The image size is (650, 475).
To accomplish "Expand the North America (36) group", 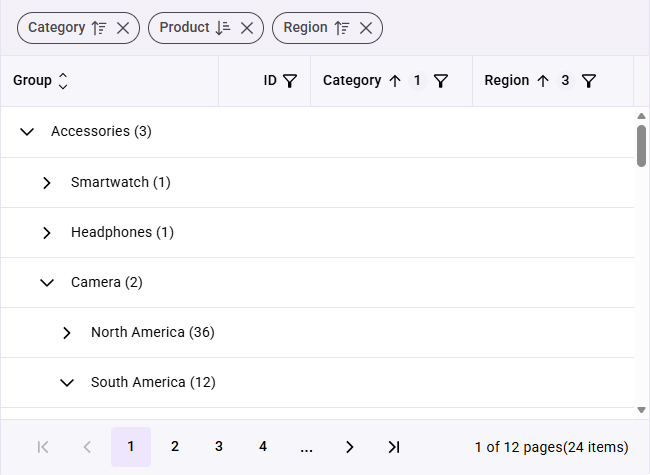I will point(67,333).
